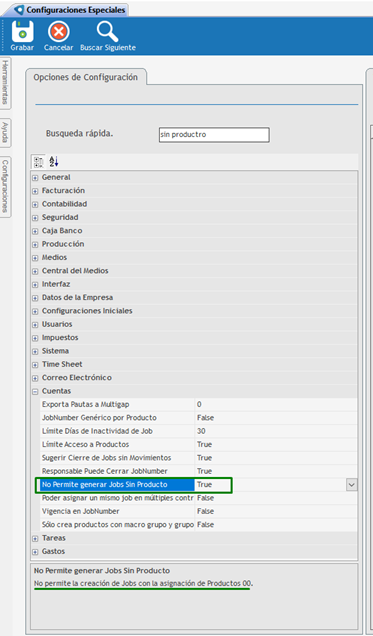Image resolution: width=373 pixels, height=636 pixels.
Task: Open the Configuraciones side tab
Action: click(5, 187)
